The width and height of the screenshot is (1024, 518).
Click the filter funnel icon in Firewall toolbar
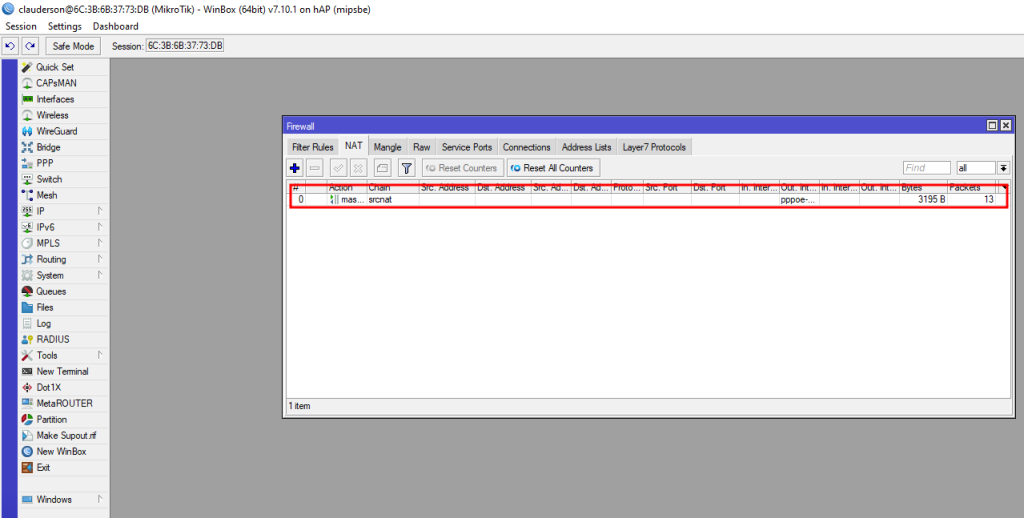click(x=407, y=168)
